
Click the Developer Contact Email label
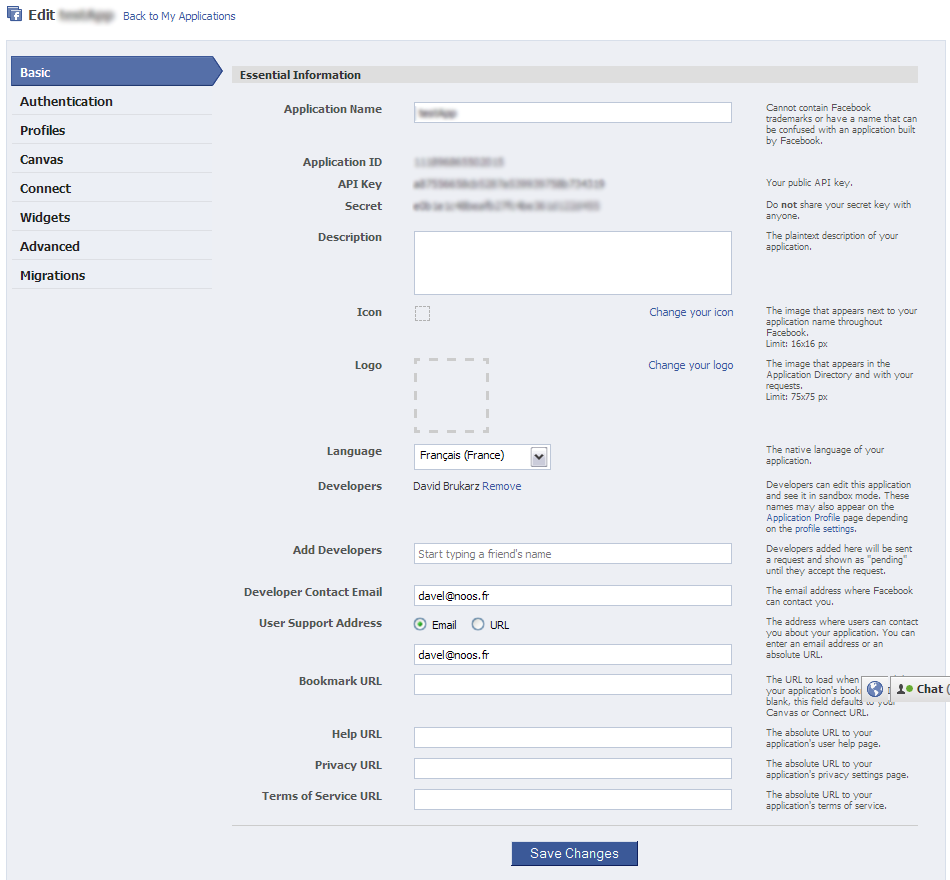click(313, 592)
